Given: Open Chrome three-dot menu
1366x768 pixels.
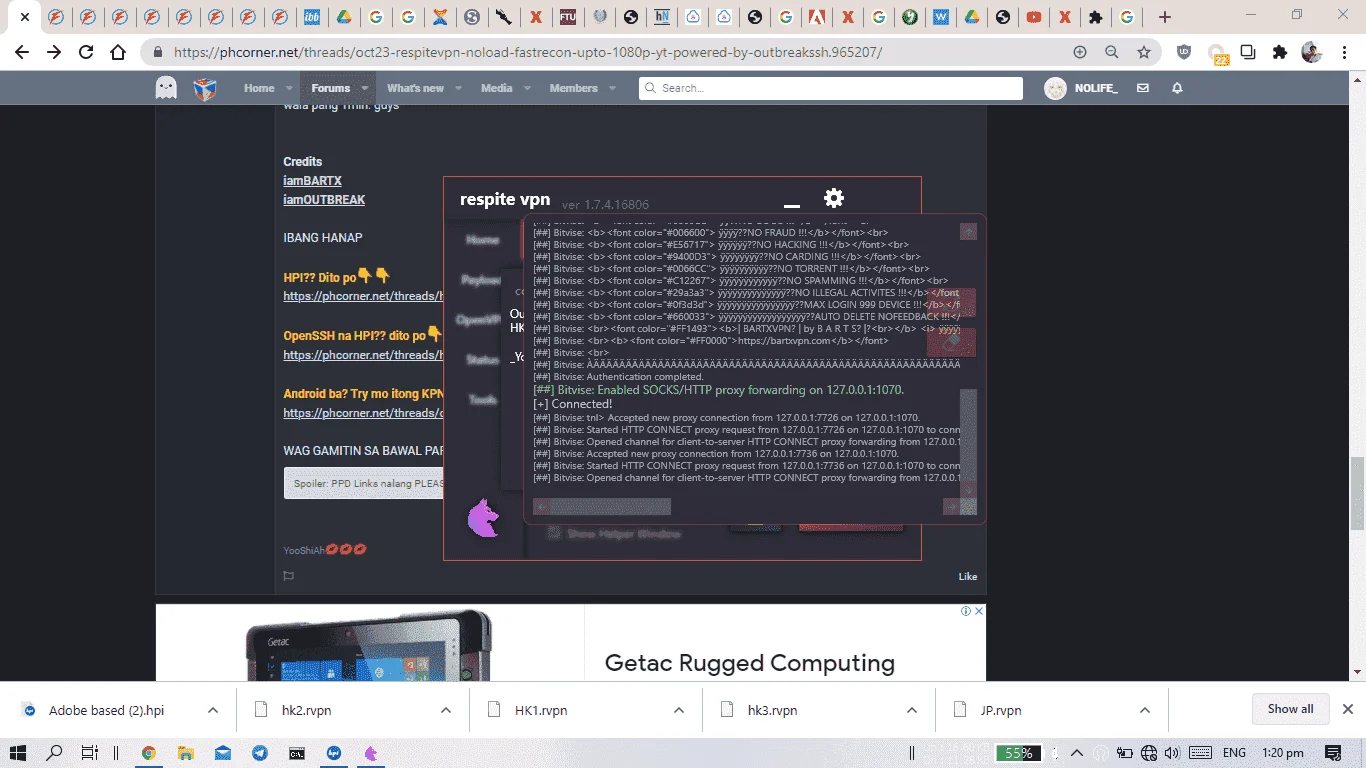Looking at the screenshot, I should (1344, 52).
